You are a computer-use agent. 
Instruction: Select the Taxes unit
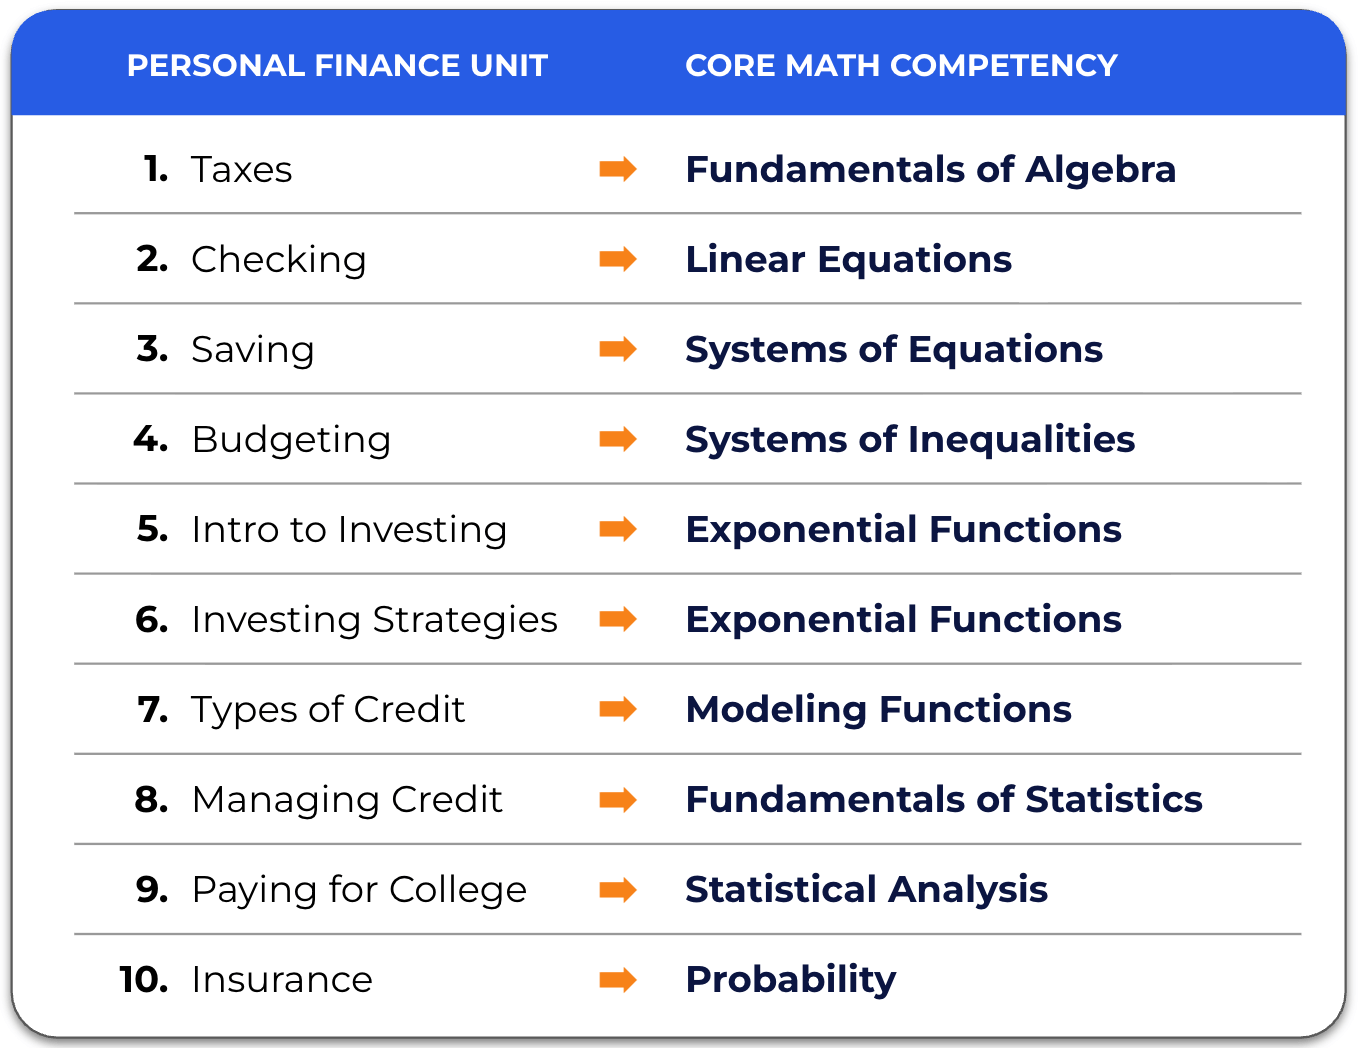click(x=241, y=169)
